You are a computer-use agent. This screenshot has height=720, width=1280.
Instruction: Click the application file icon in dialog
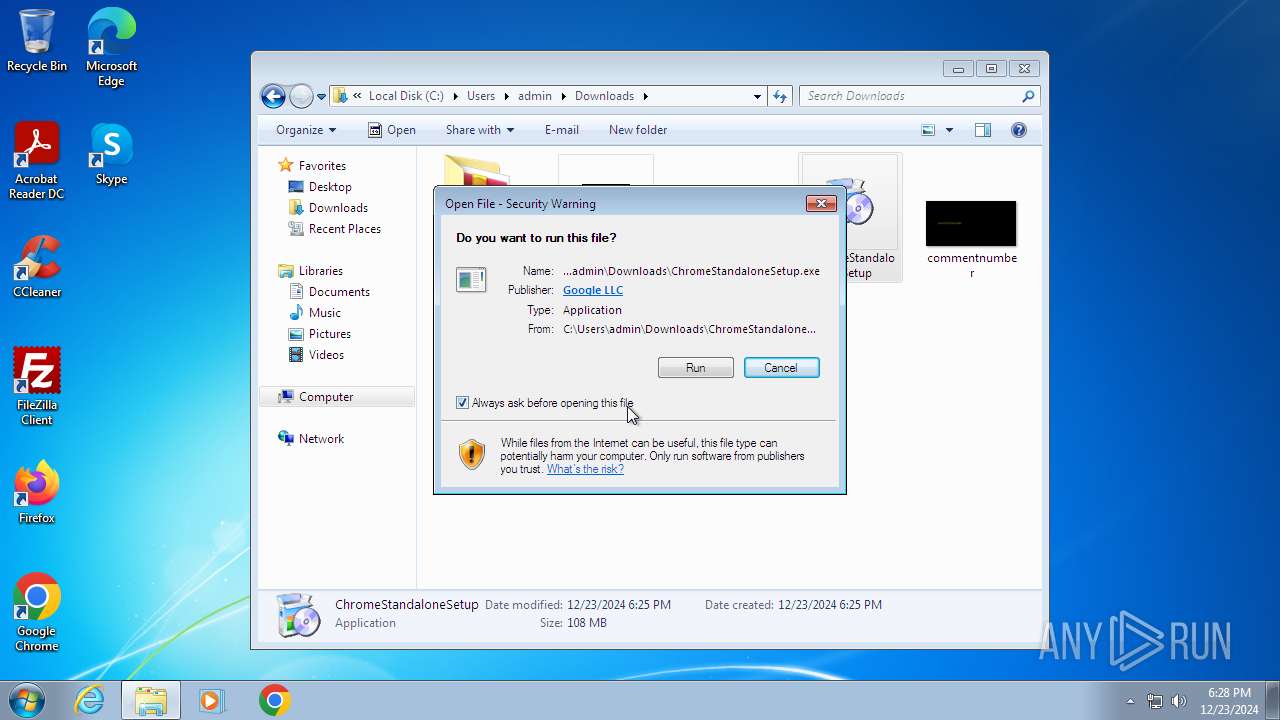[x=471, y=280]
